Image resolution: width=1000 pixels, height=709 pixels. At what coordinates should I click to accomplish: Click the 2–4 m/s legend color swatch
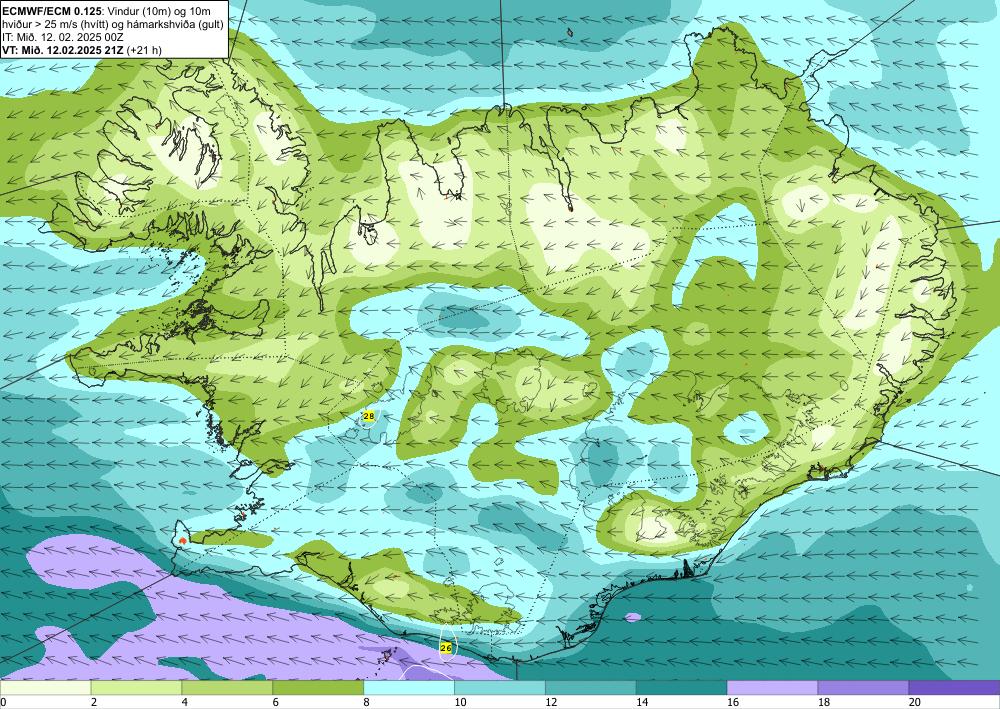tap(136, 687)
